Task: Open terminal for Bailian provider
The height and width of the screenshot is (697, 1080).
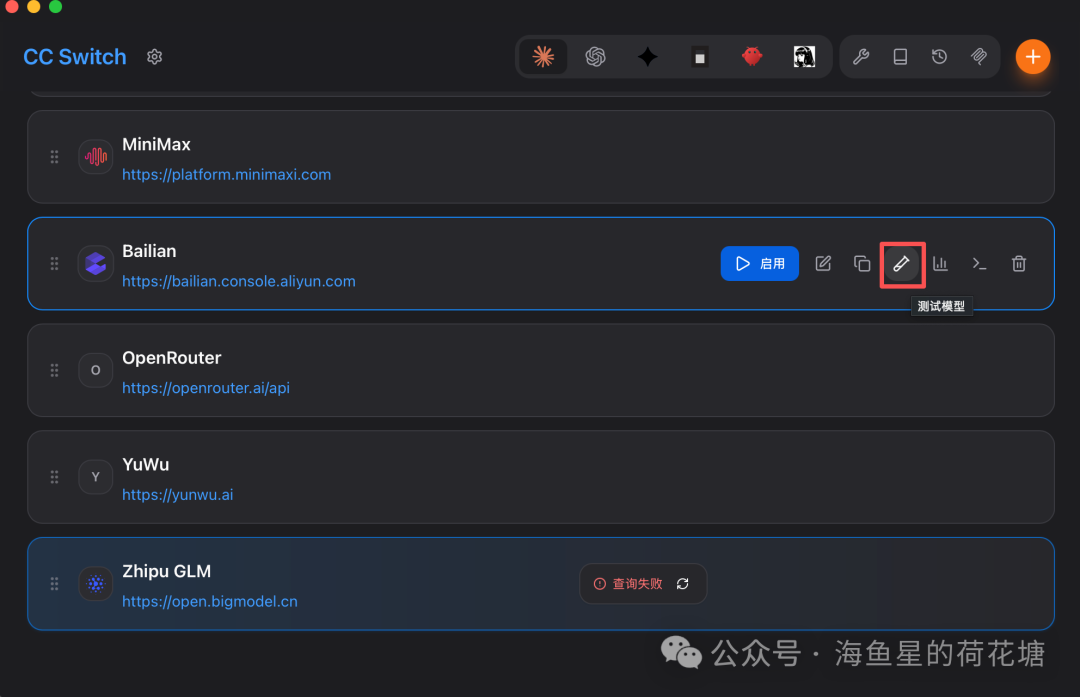Action: pos(979,263)
